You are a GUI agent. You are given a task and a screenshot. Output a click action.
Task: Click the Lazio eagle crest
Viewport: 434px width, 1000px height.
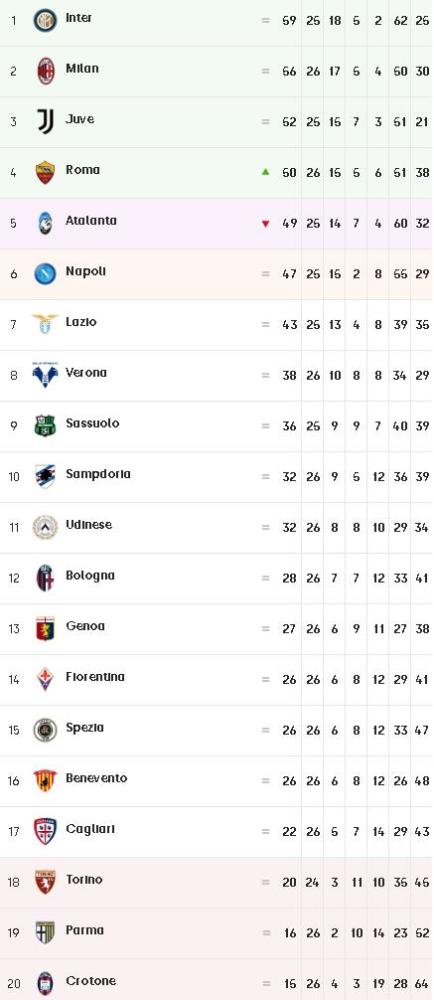(x=45, y=324)
